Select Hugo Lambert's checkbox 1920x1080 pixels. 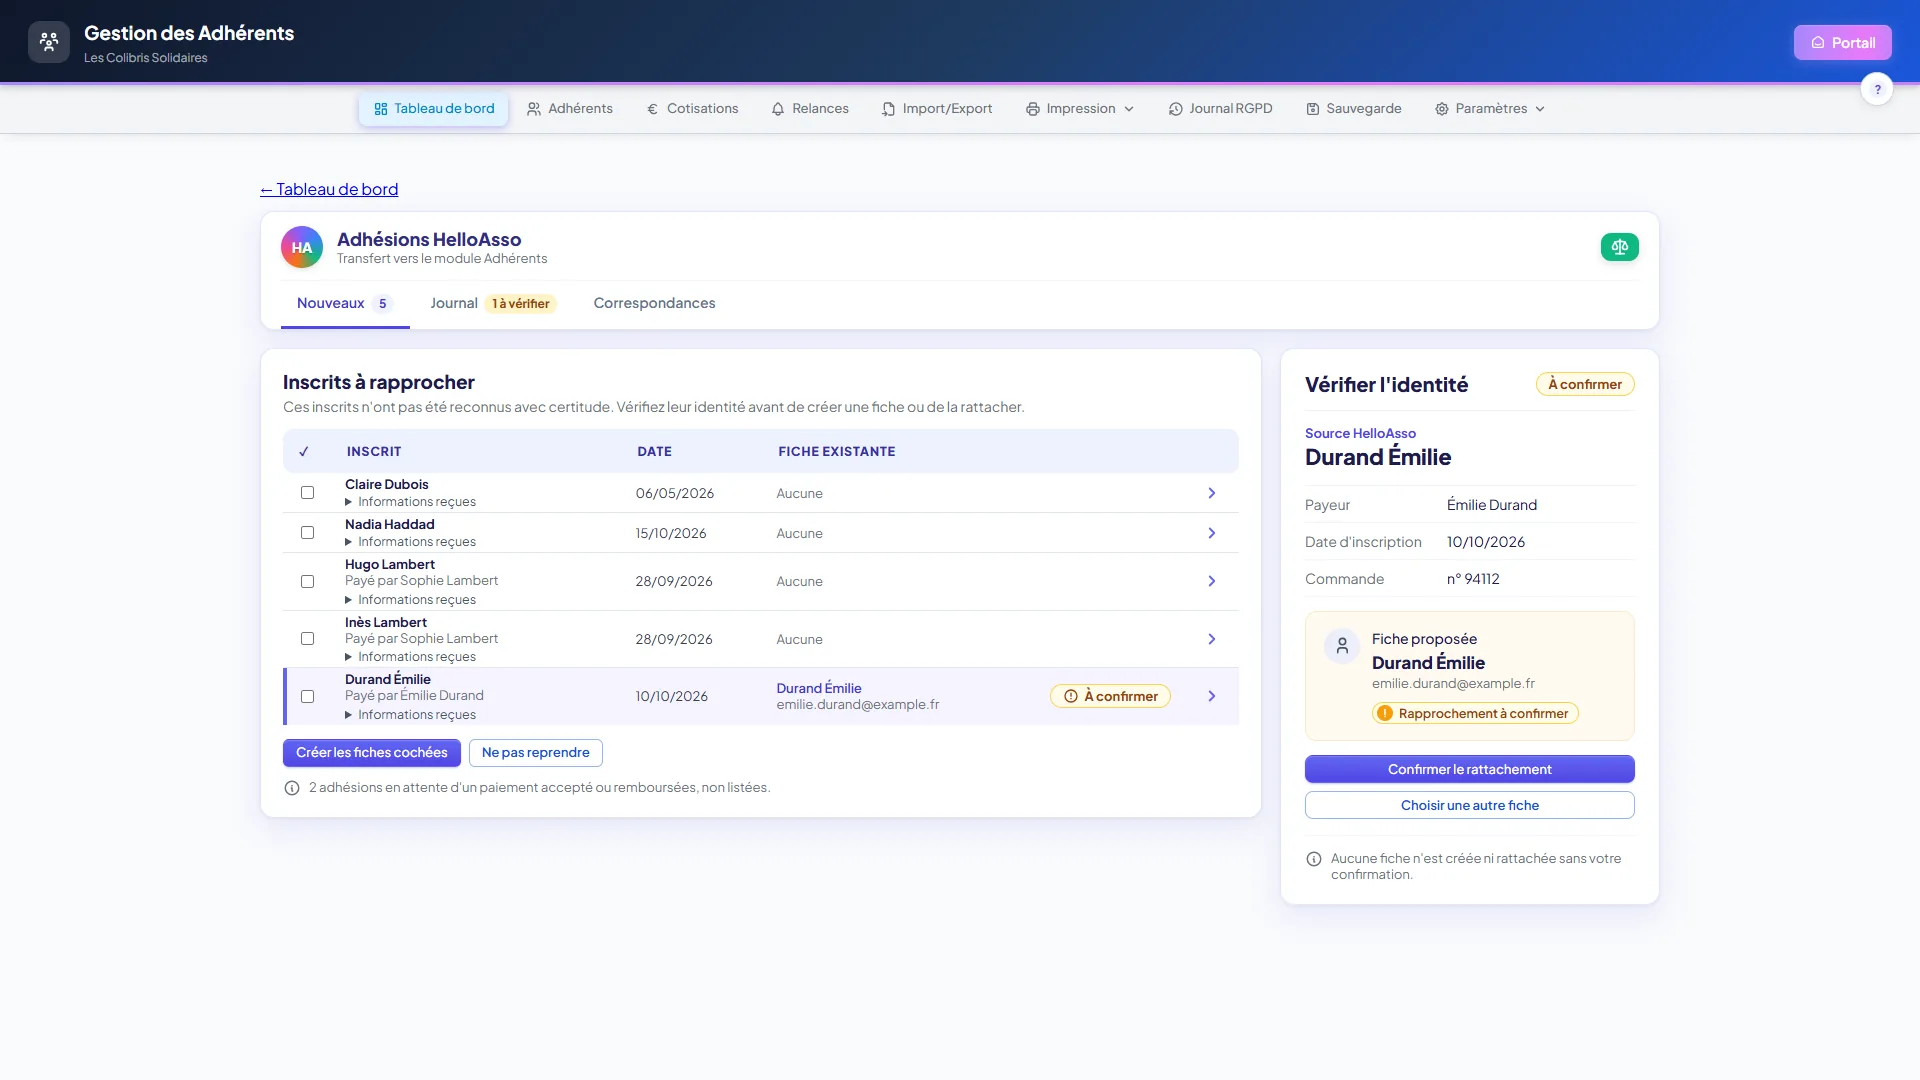(307, 581)
